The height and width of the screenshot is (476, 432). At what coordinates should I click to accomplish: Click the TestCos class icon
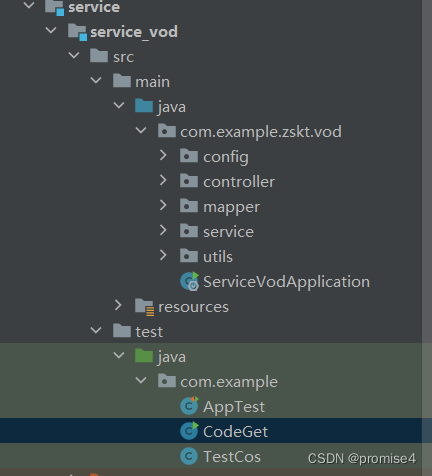click(x=189, y=456)
